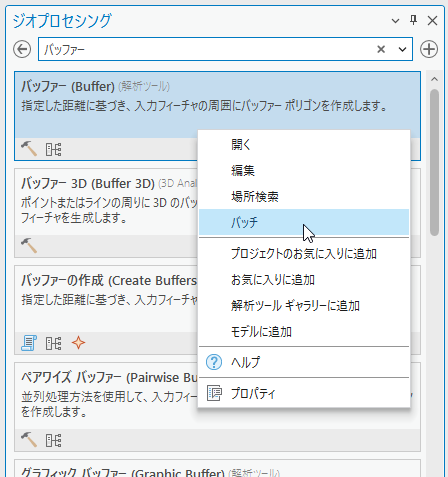This screenshot has height=477, width=448.
Task: Click the hammer icon under Buffer 3D result
Action: [29, 246]
